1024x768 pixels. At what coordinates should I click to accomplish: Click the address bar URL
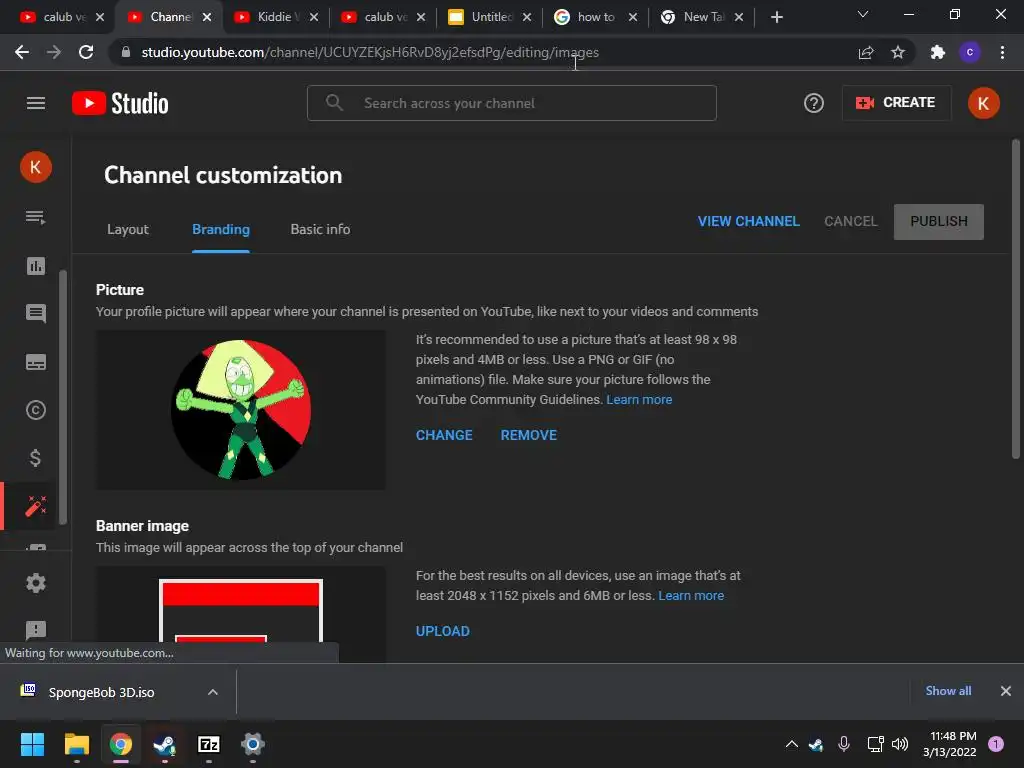370,52
